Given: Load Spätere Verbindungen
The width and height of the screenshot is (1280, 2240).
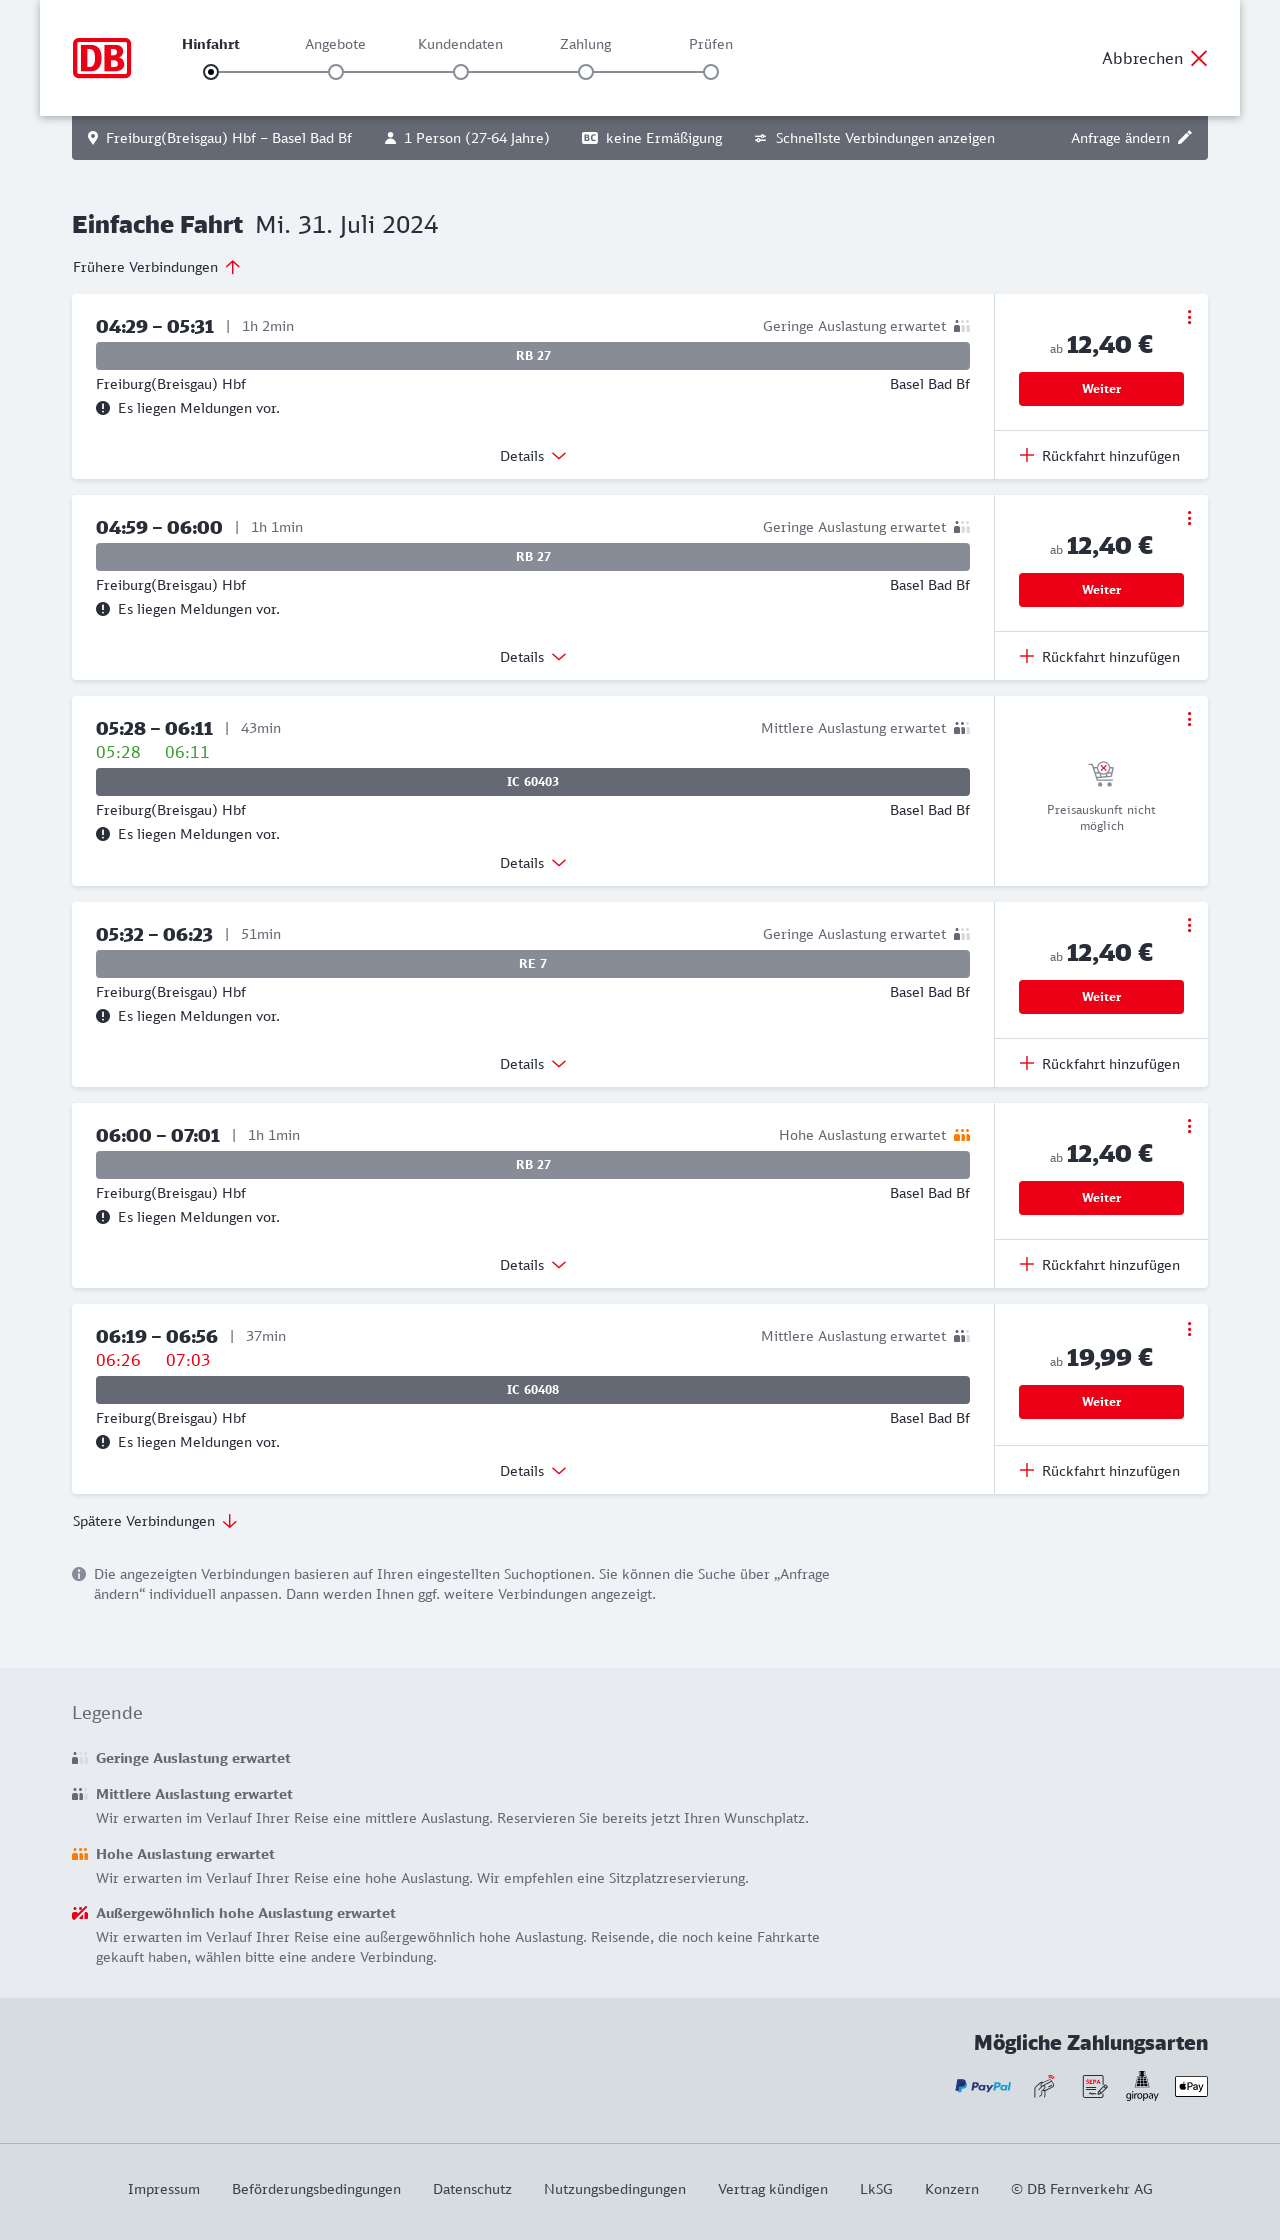Looking at the screenshot, I should (x=155, y=1521).
